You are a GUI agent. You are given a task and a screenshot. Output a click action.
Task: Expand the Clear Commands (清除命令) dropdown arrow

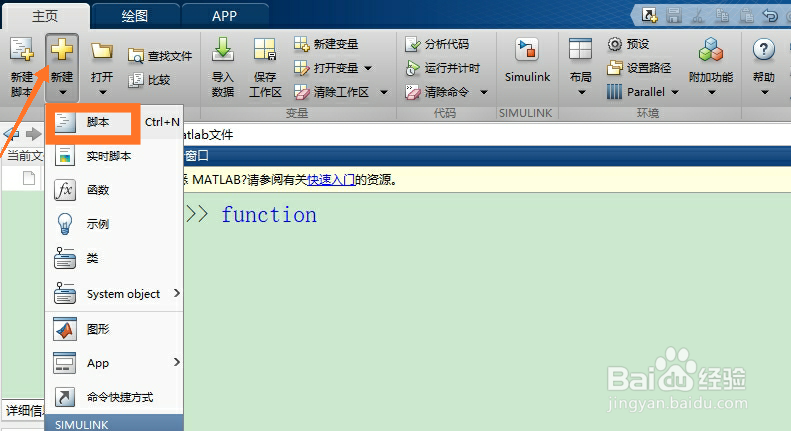tap(484, 92)
